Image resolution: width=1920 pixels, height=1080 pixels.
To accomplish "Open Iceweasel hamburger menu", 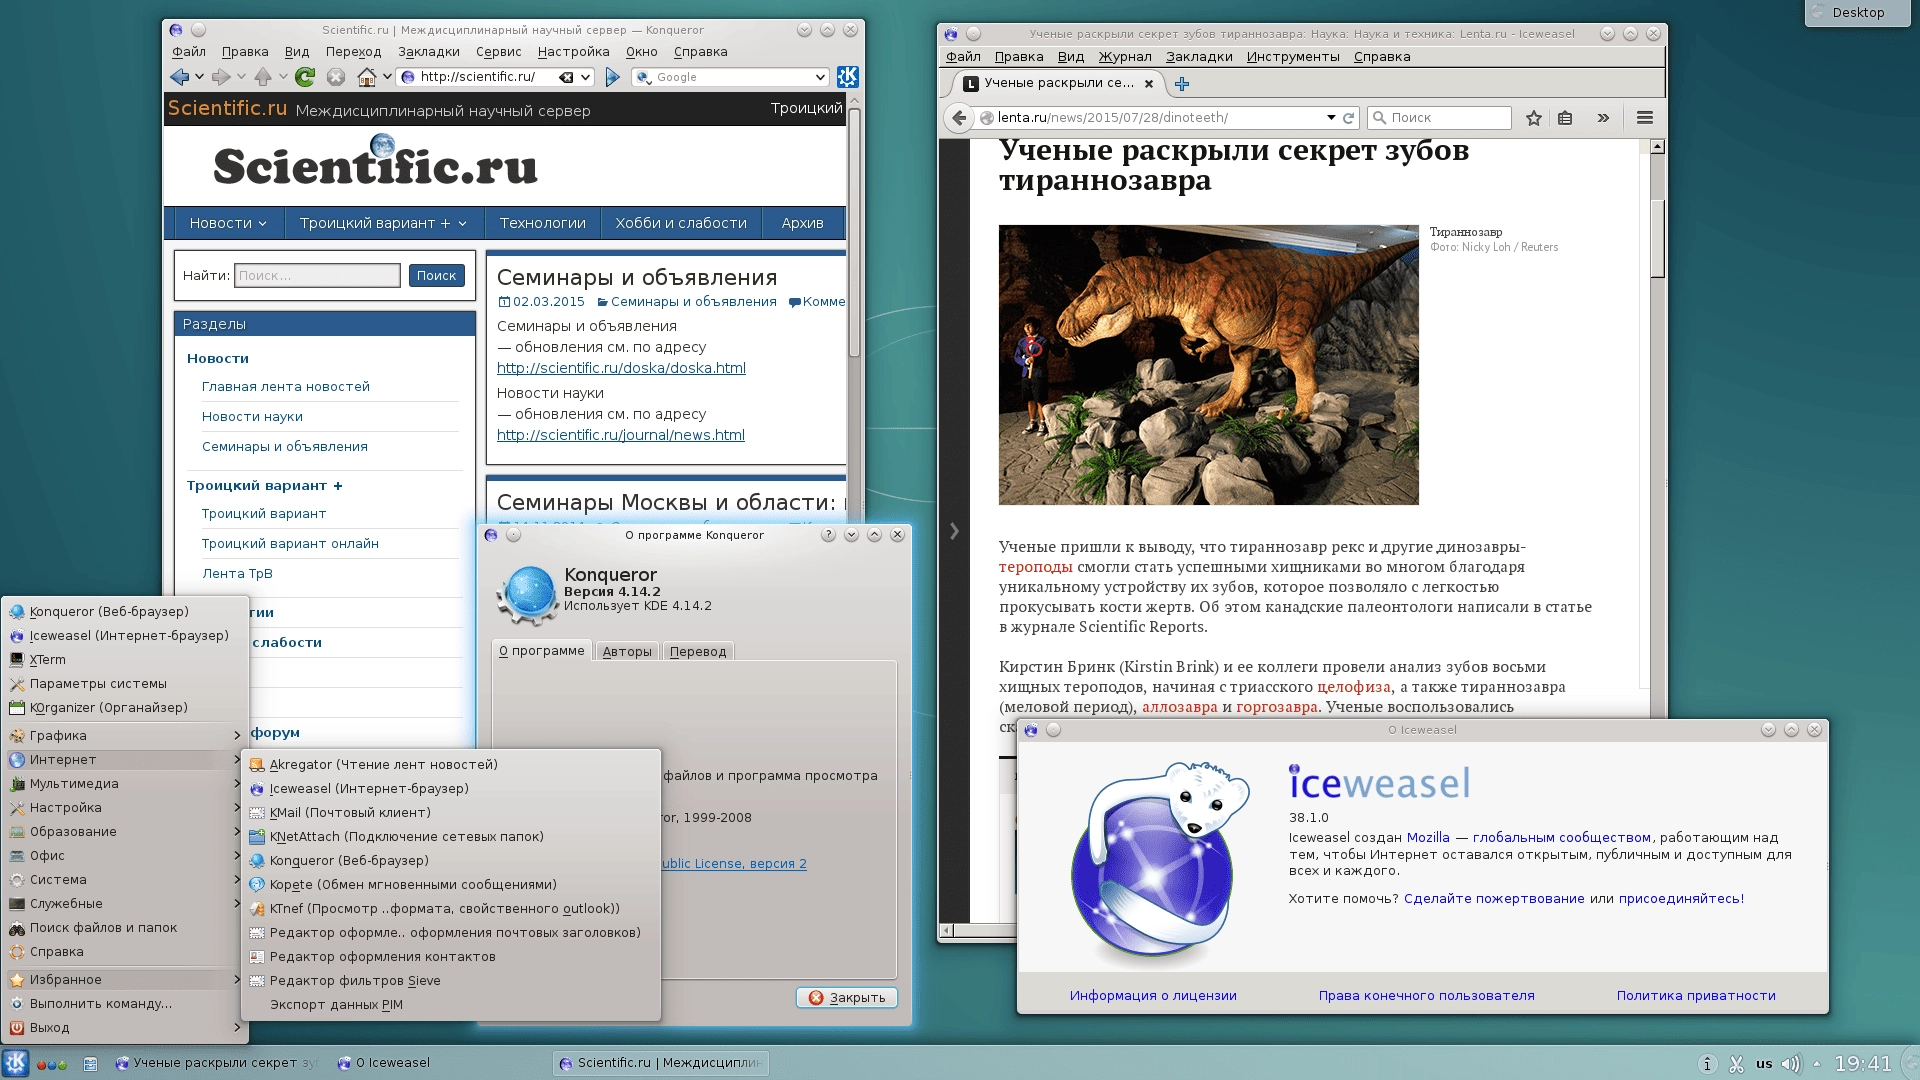I will [x=1644, y=118].
